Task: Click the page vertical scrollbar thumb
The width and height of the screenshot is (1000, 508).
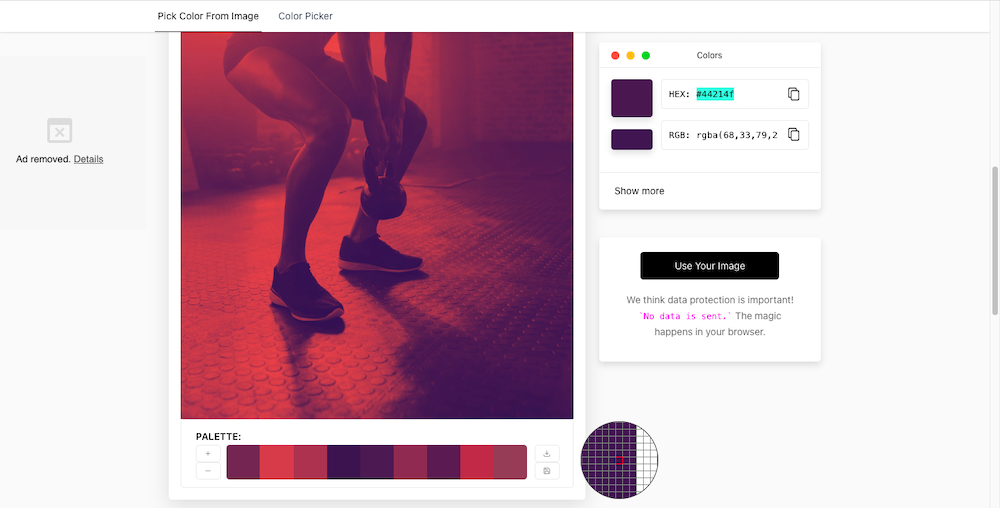Action: [994, 240]
